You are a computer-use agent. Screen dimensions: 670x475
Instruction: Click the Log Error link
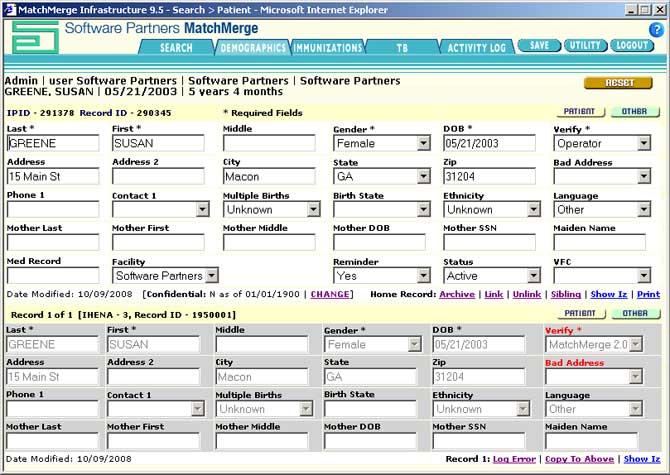[x=514, y=459]
